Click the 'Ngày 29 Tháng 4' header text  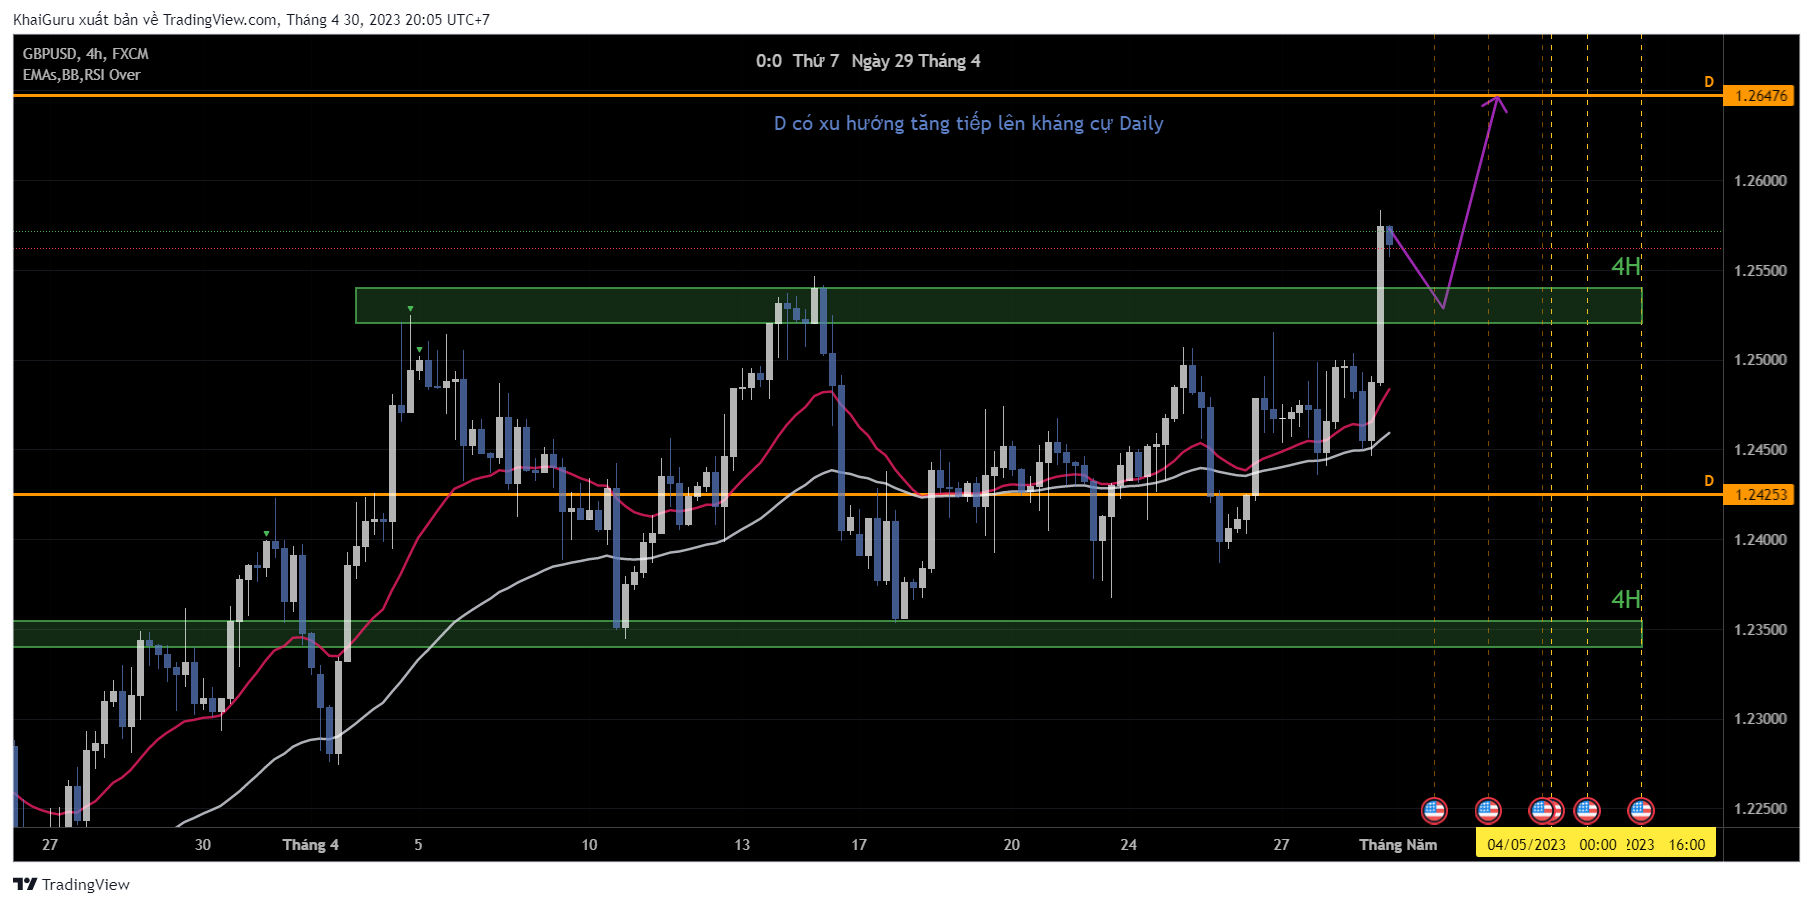(x=916, y=61)
